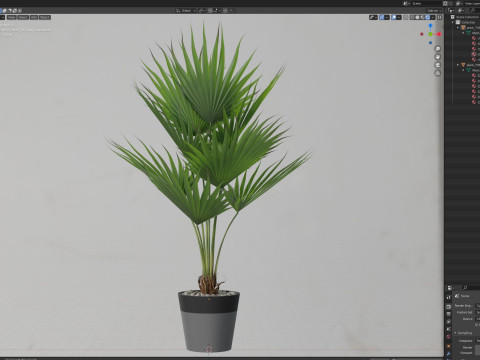Open the viewport Options dropdown

tap(434, 11)
